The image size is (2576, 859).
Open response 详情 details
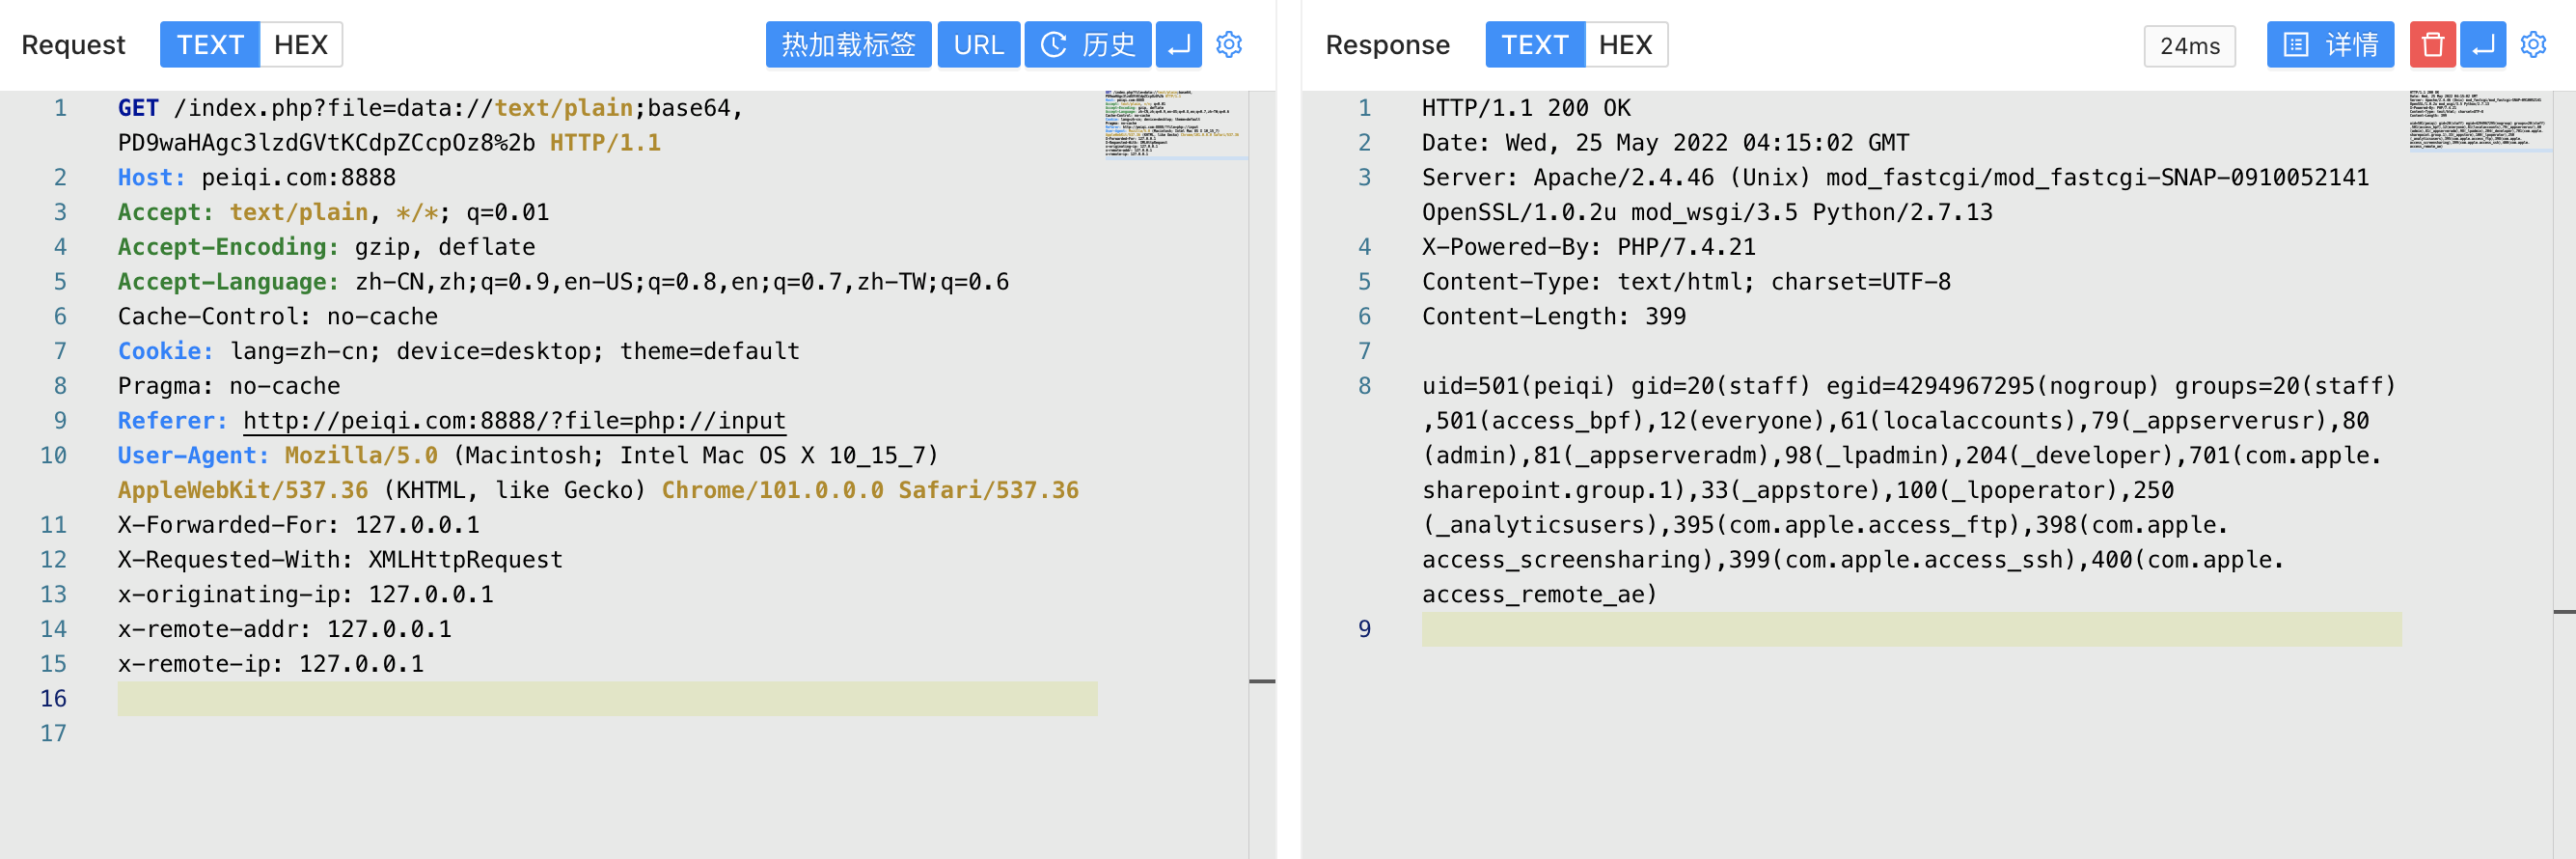point(2329,45)
